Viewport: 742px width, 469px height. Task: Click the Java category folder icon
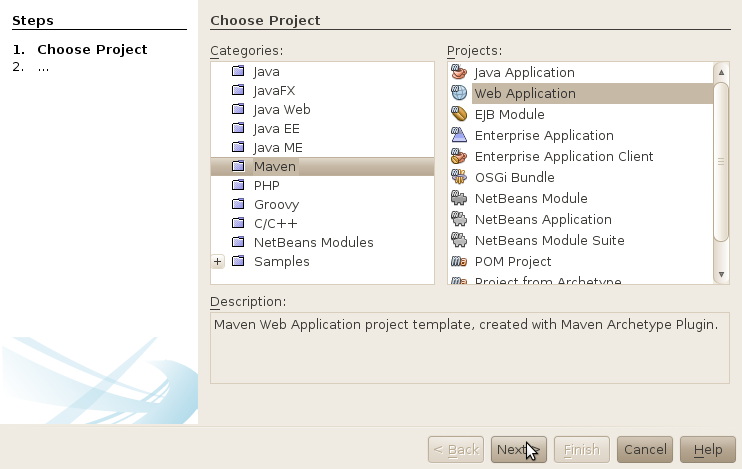(238, 71)
